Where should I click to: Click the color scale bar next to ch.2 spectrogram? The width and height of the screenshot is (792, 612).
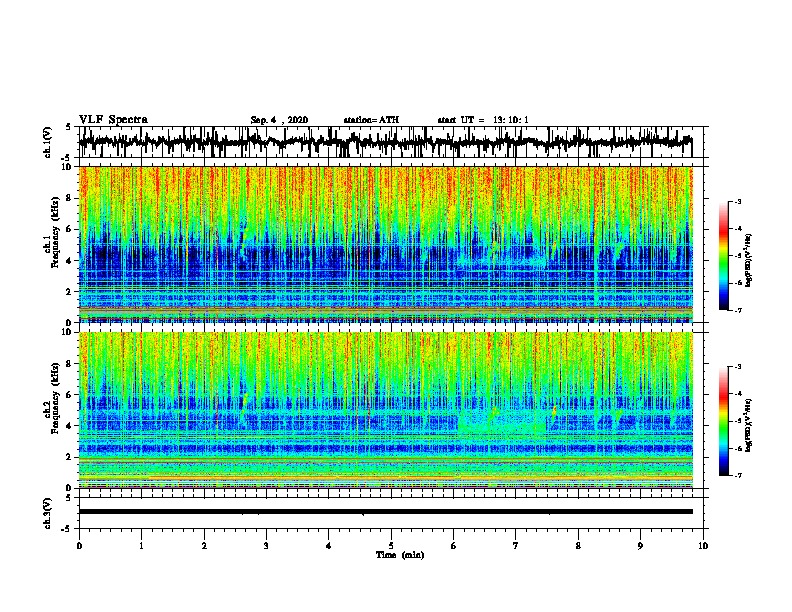(724, 421)
